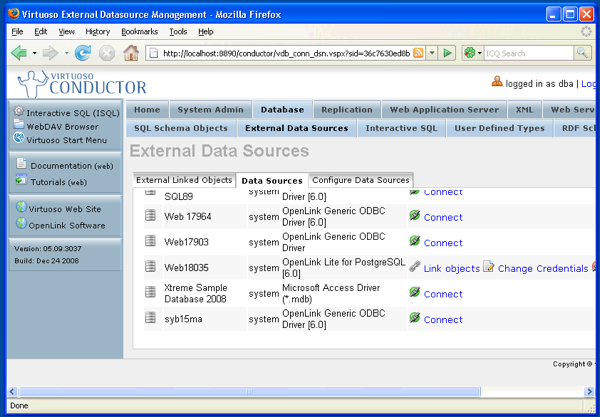The image size is (600, 417).
Task: Click the green Go arrow button
Action: [447, 53]
